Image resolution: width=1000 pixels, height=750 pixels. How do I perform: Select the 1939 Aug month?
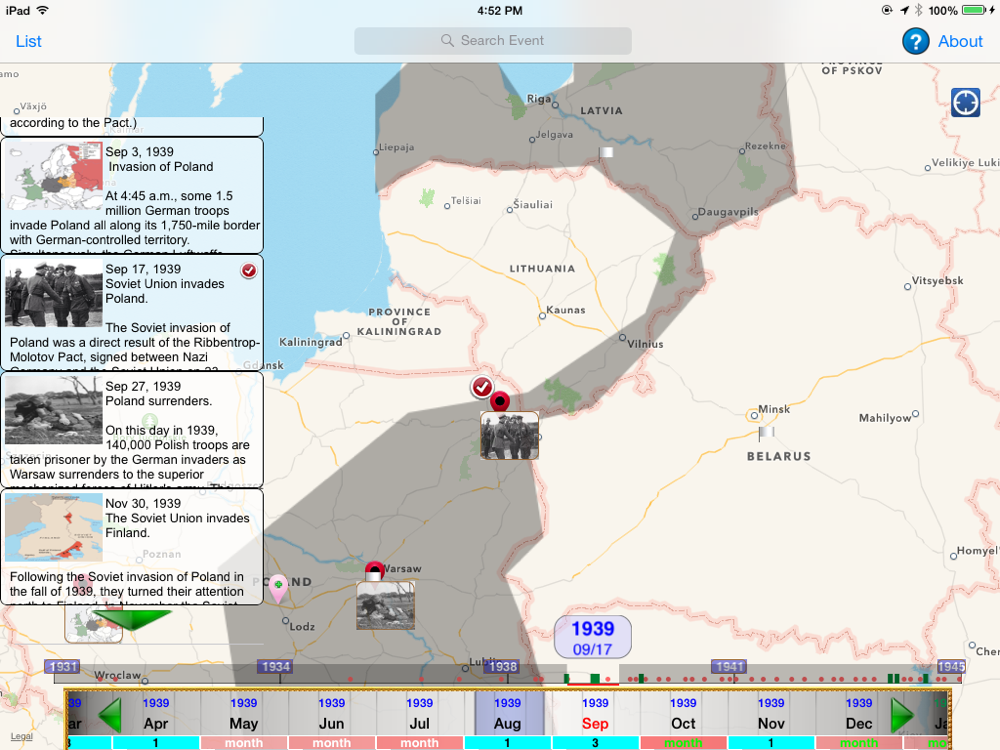pos(508,714)
